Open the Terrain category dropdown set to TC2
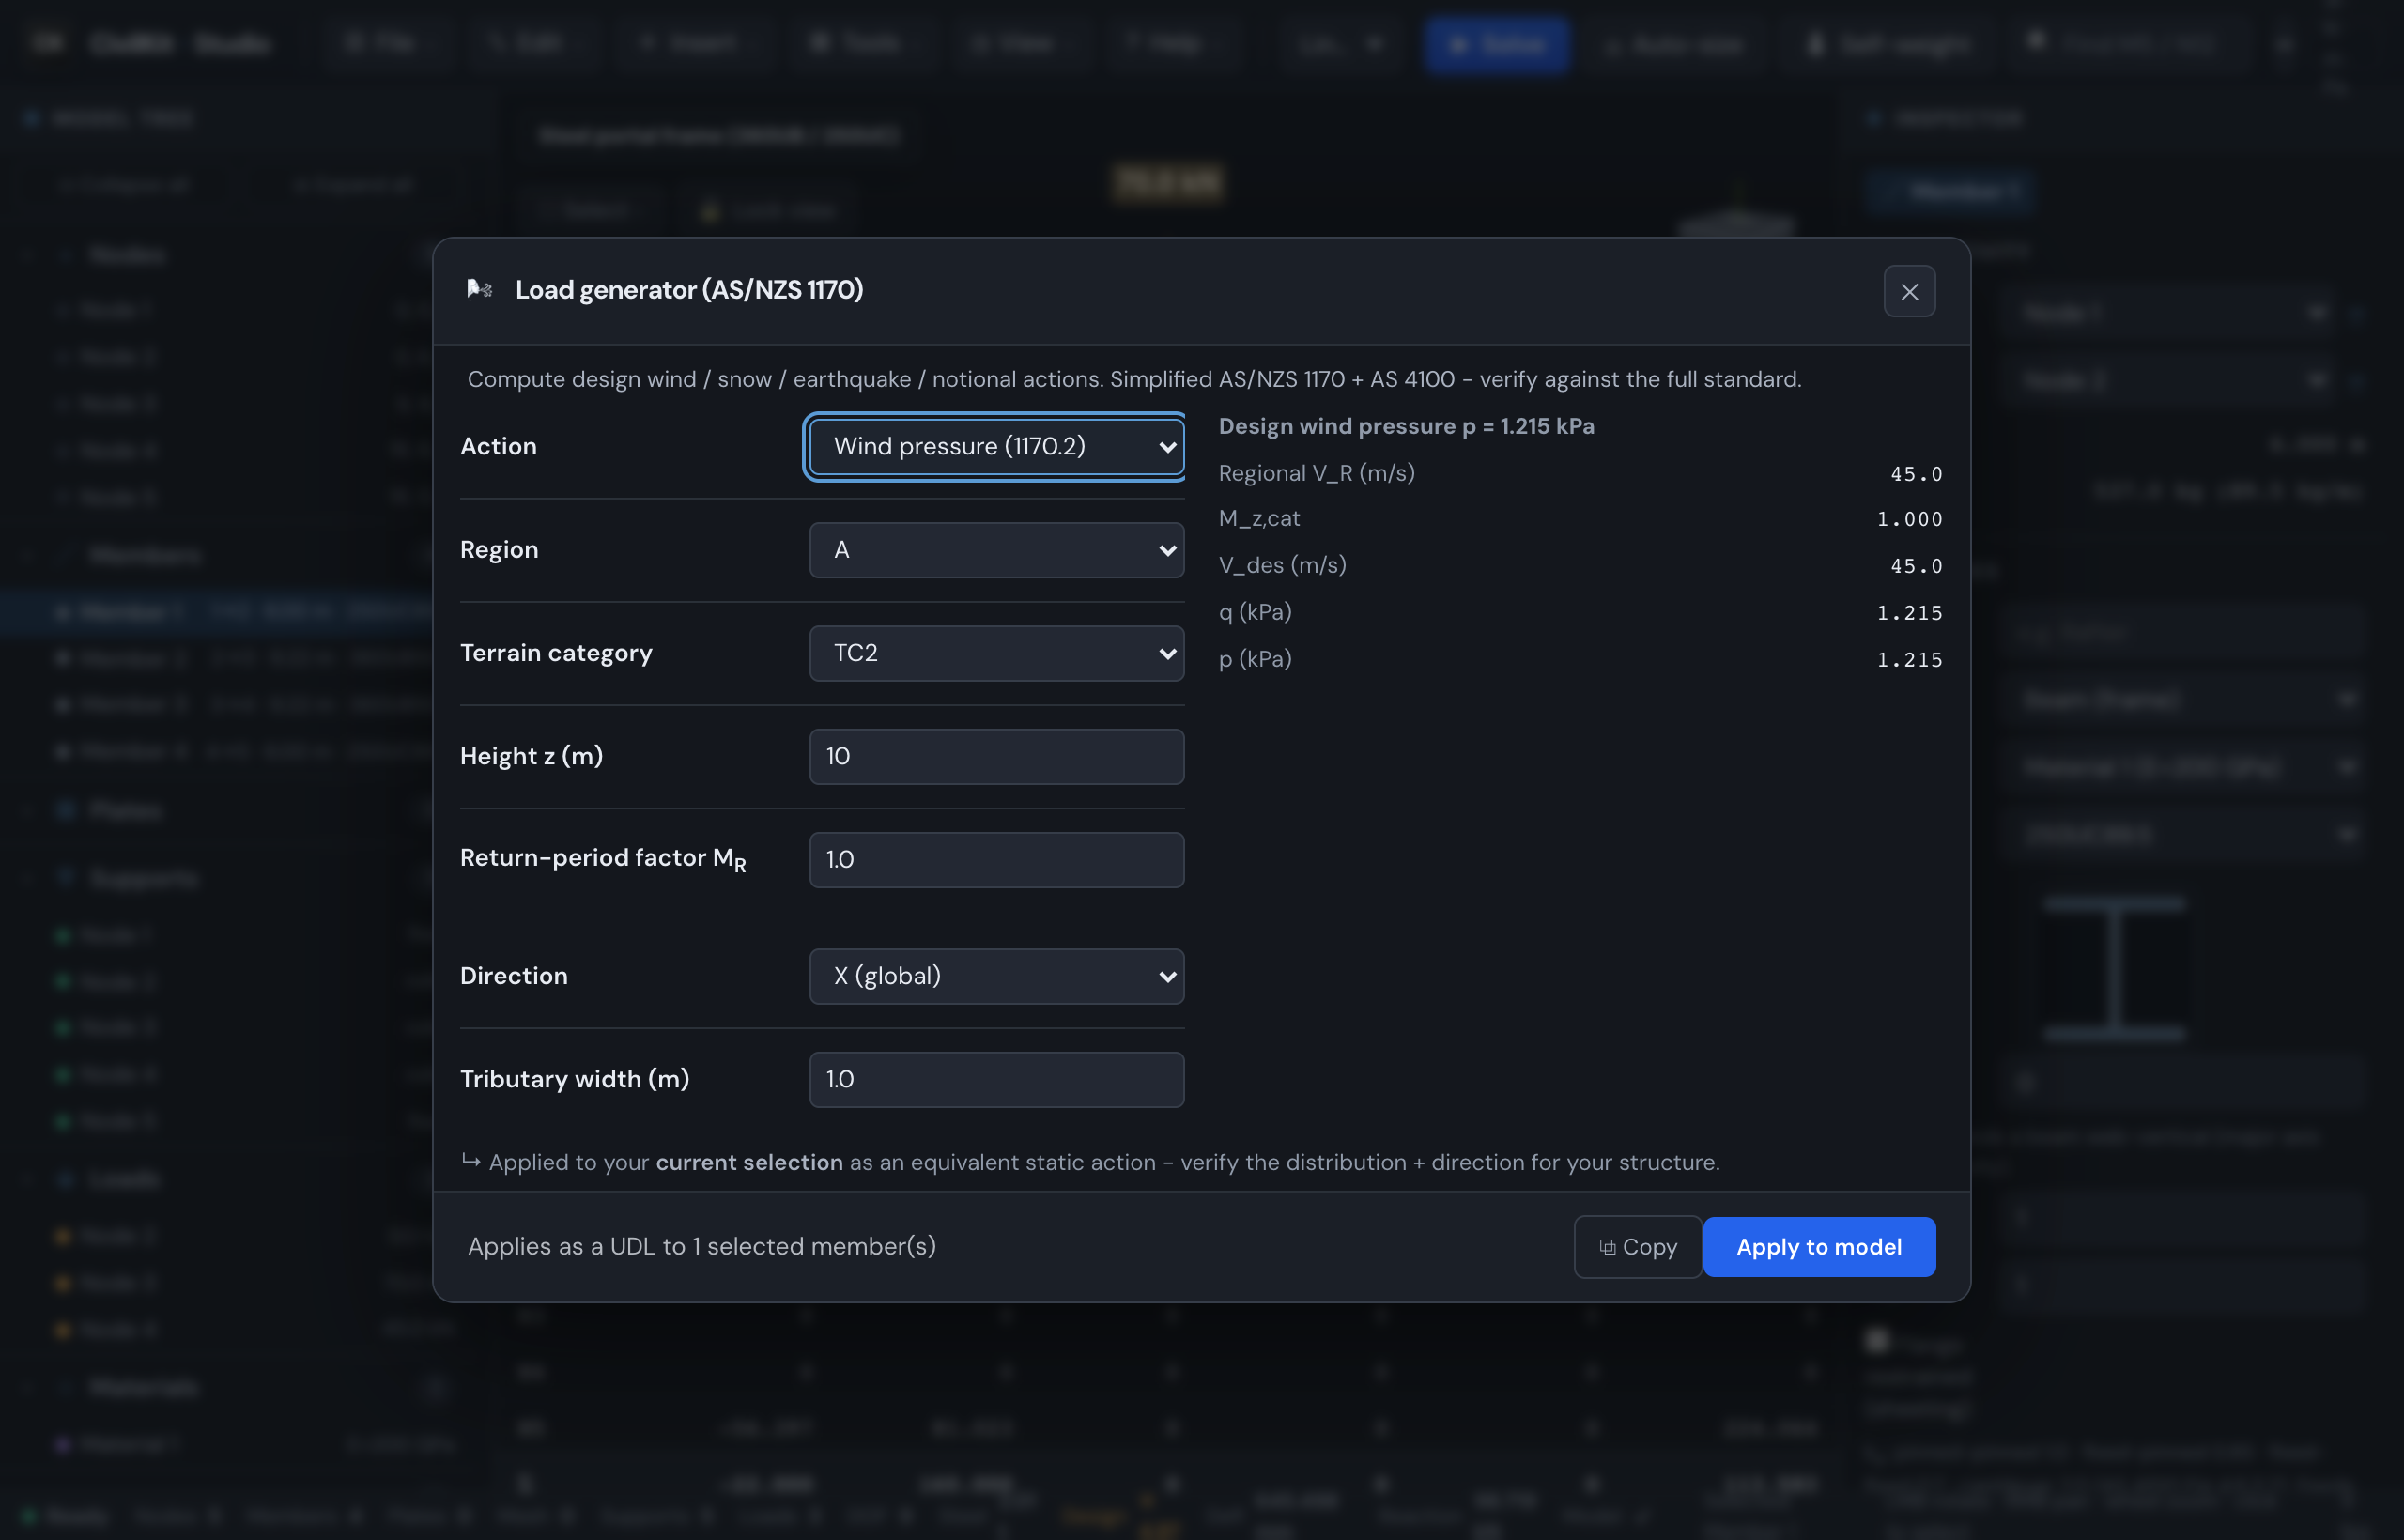This screenshot has width=2404, height=1540. 996,653
